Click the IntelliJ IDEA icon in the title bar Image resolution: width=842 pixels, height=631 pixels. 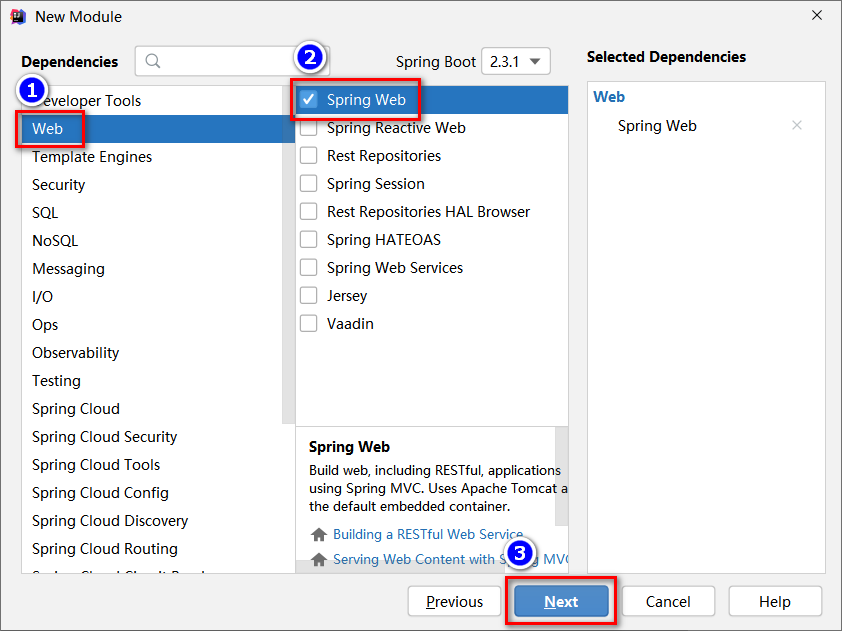coord(18,17)
